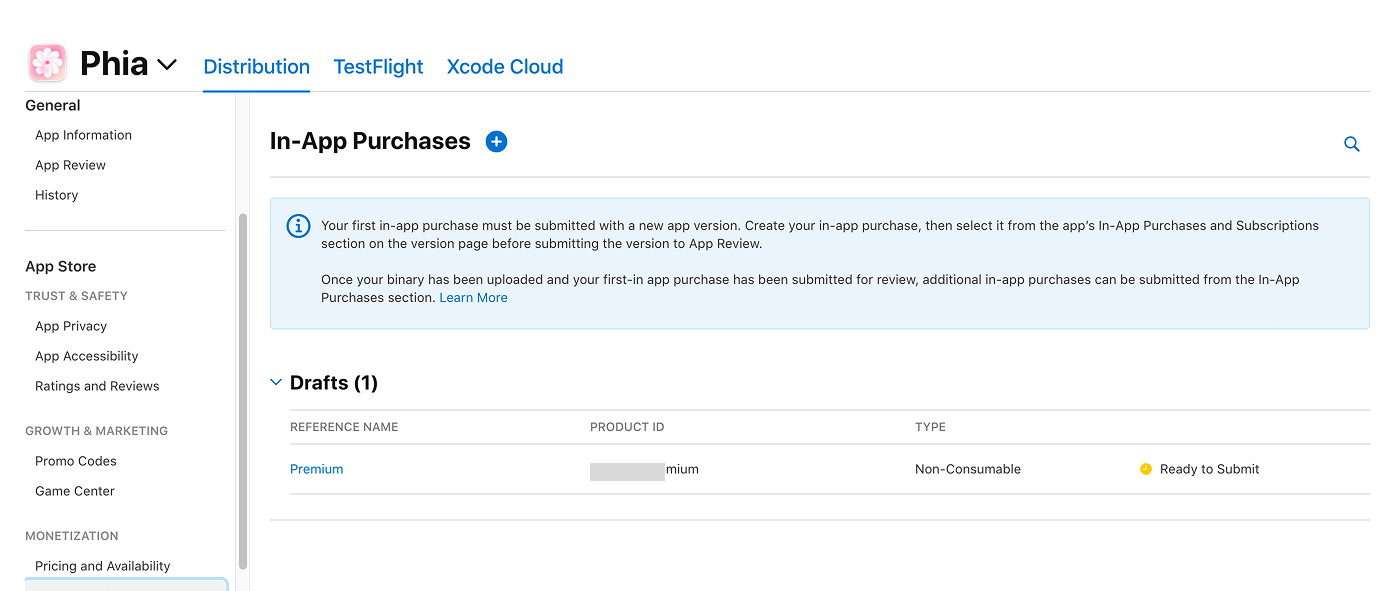
Task: Go to App Privacy settings
Action: tap(71, 326)
